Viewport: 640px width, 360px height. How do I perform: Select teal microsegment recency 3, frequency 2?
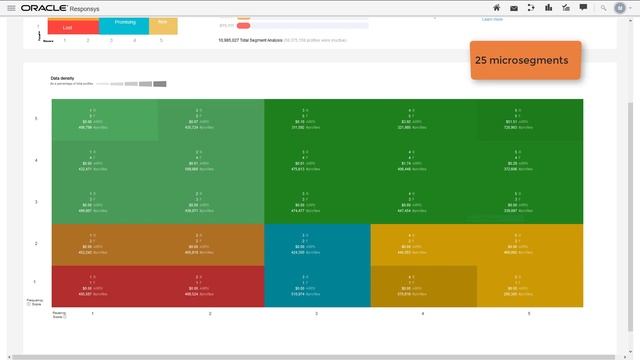[x=317, y=245]
